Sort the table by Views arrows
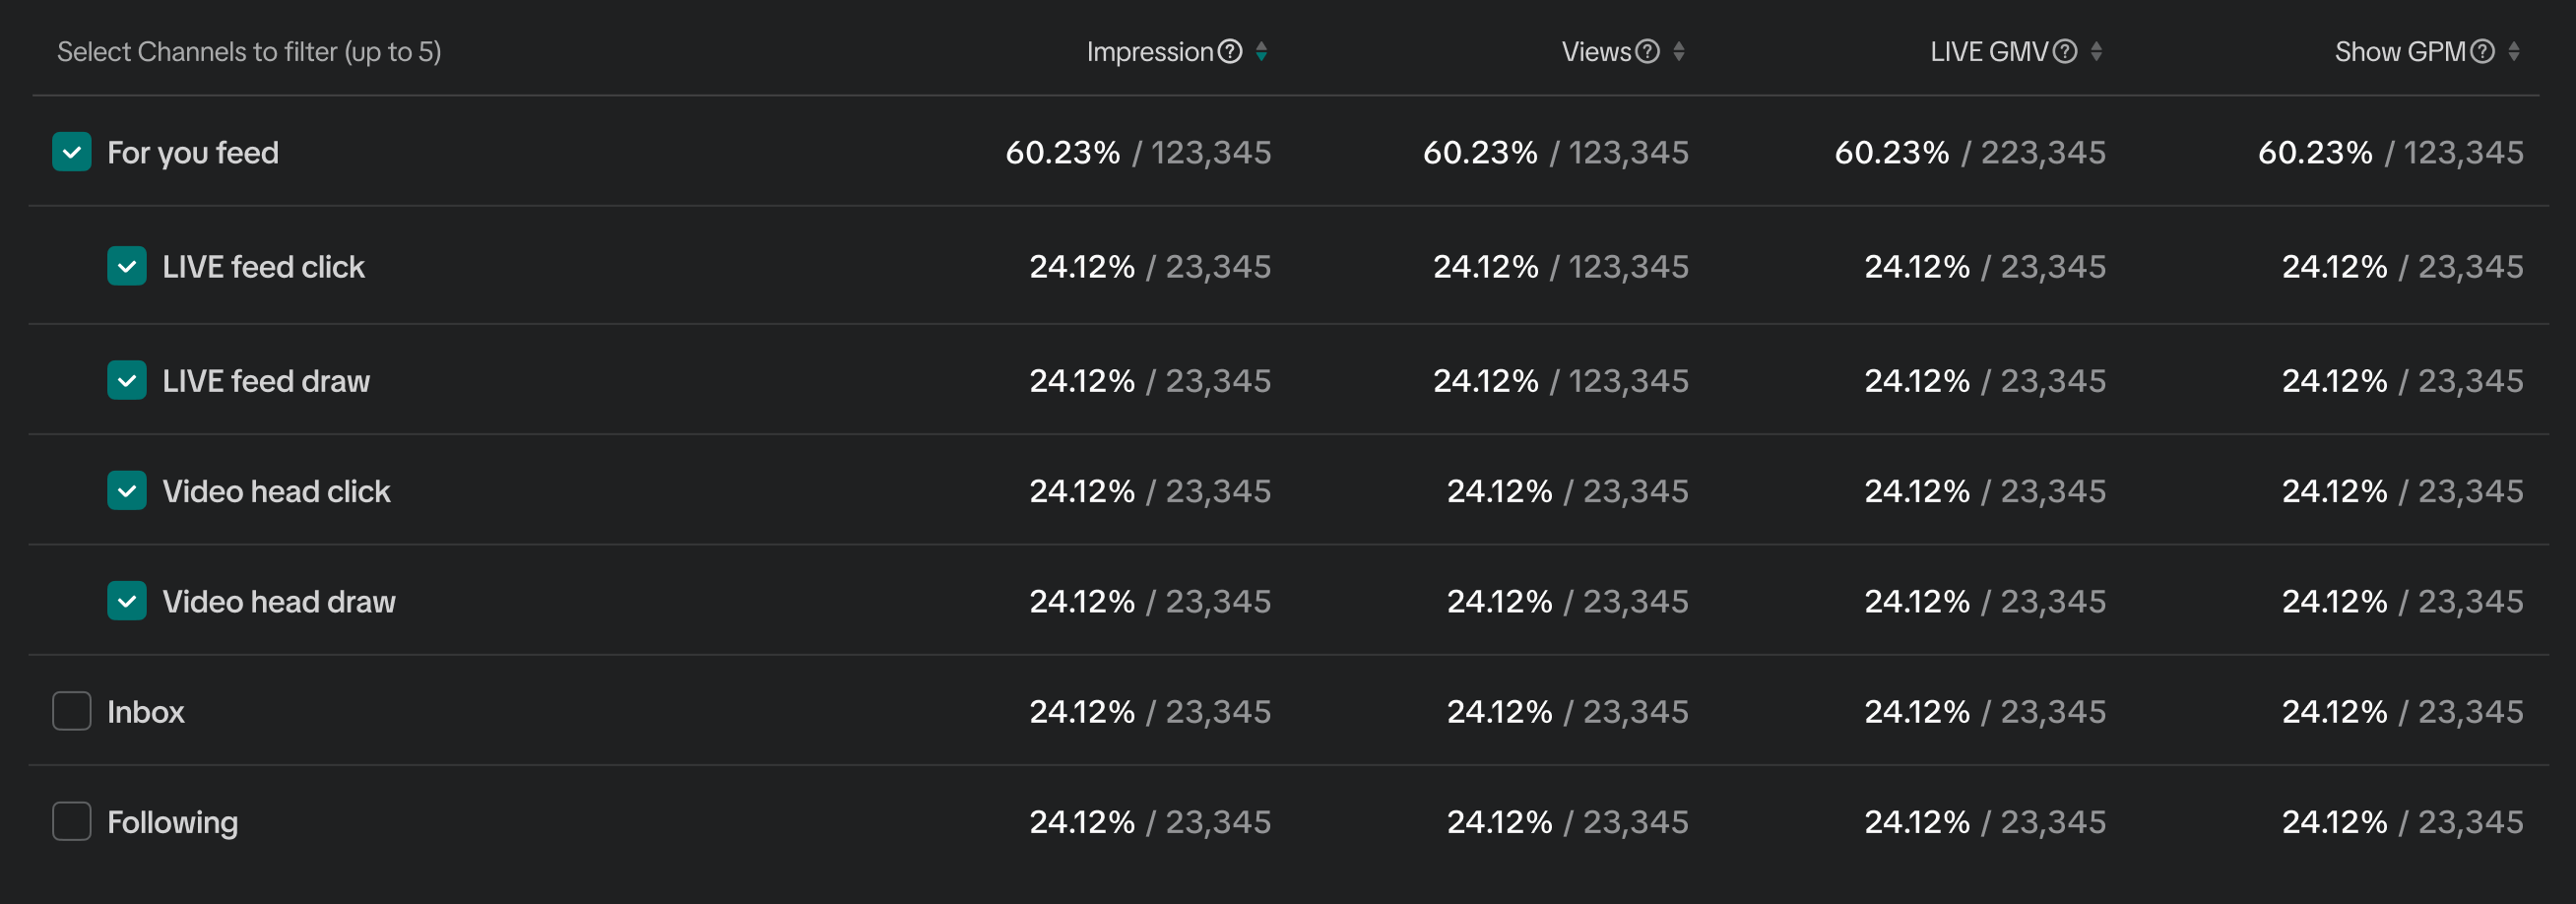Image resolution: width=2576 pixels, height=904 pixels. [x=1679, y=52]
